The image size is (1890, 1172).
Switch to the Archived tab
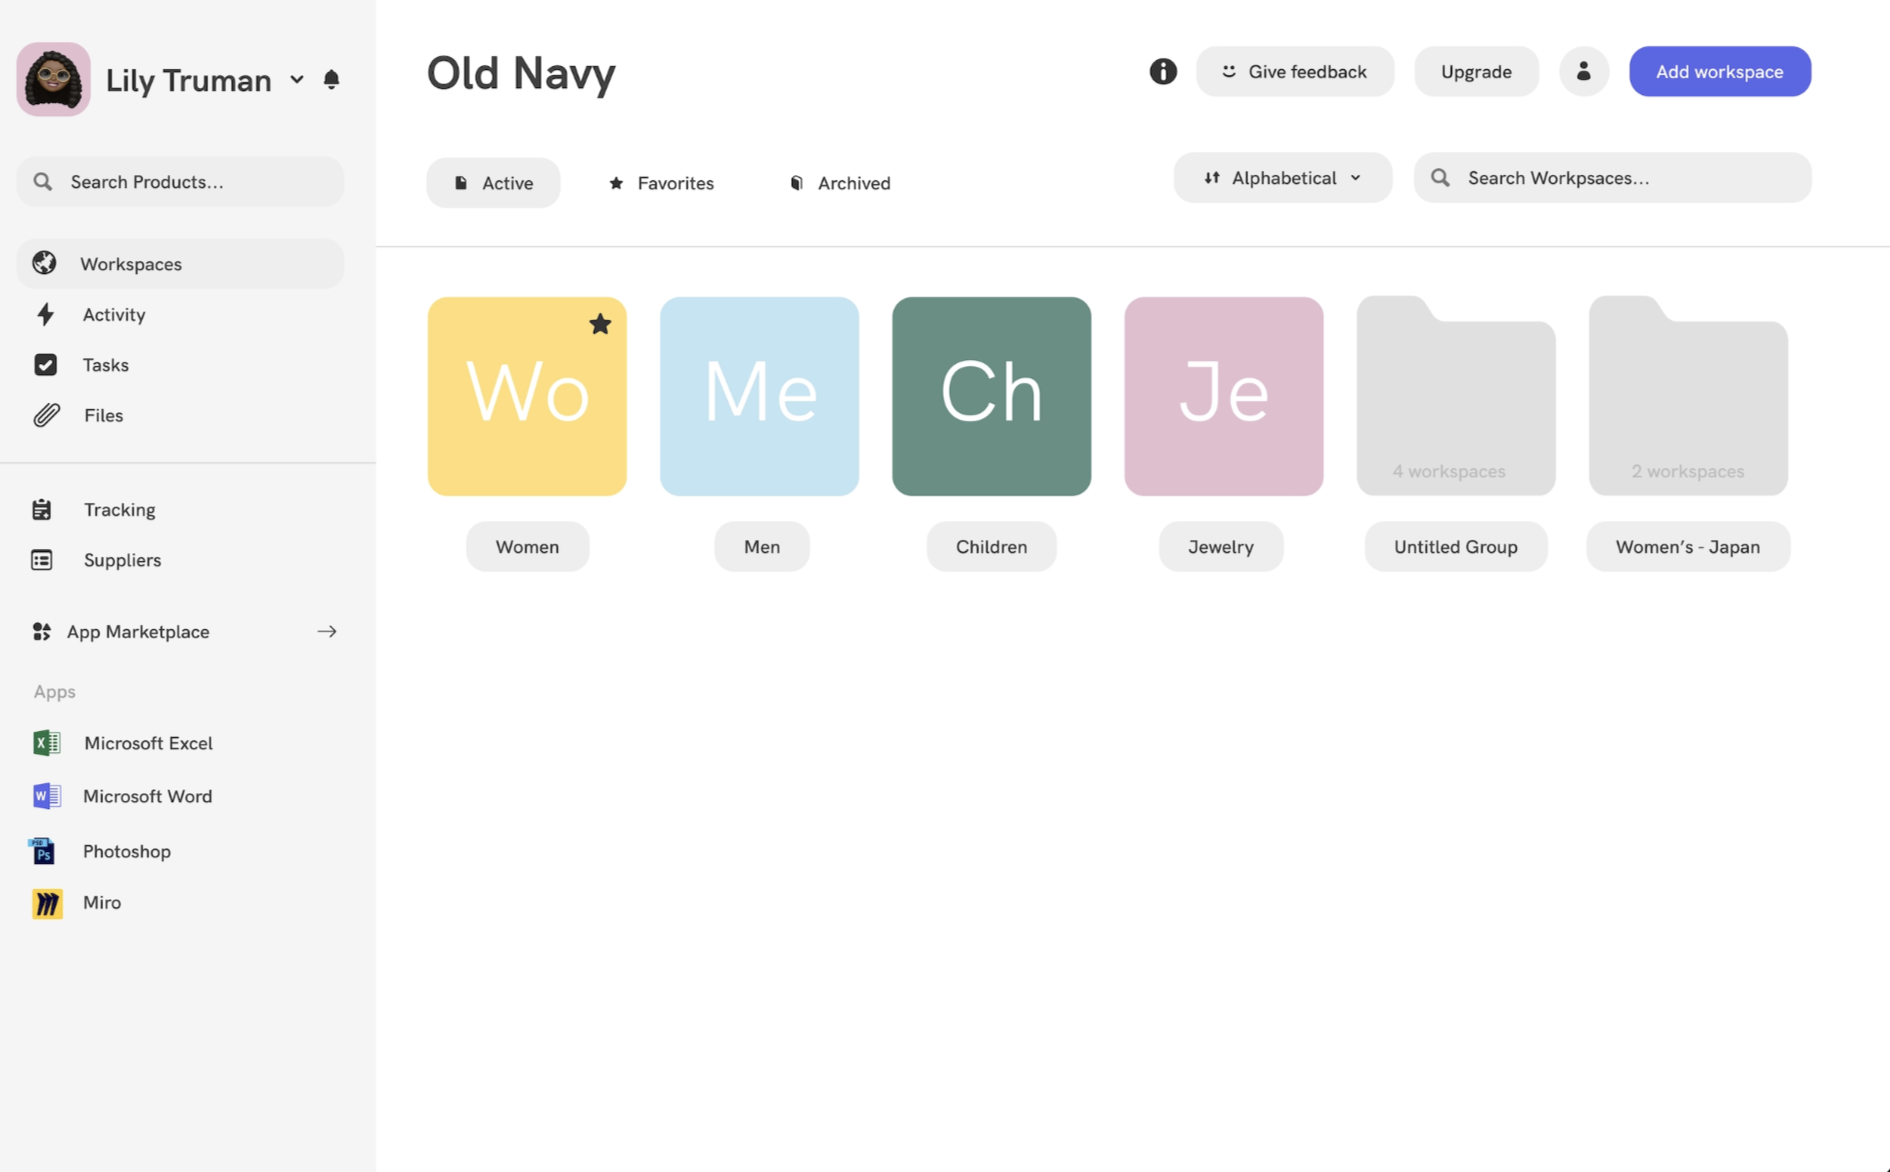[839, 183]
